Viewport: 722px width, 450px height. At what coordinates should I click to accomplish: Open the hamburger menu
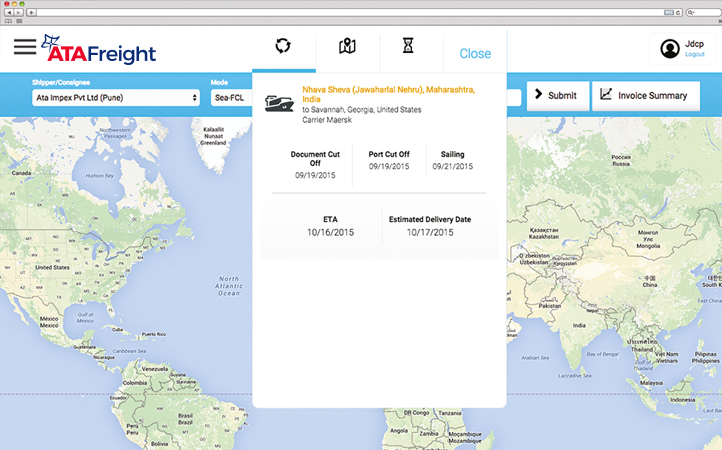pyautogui.click(x=25, y=47)
